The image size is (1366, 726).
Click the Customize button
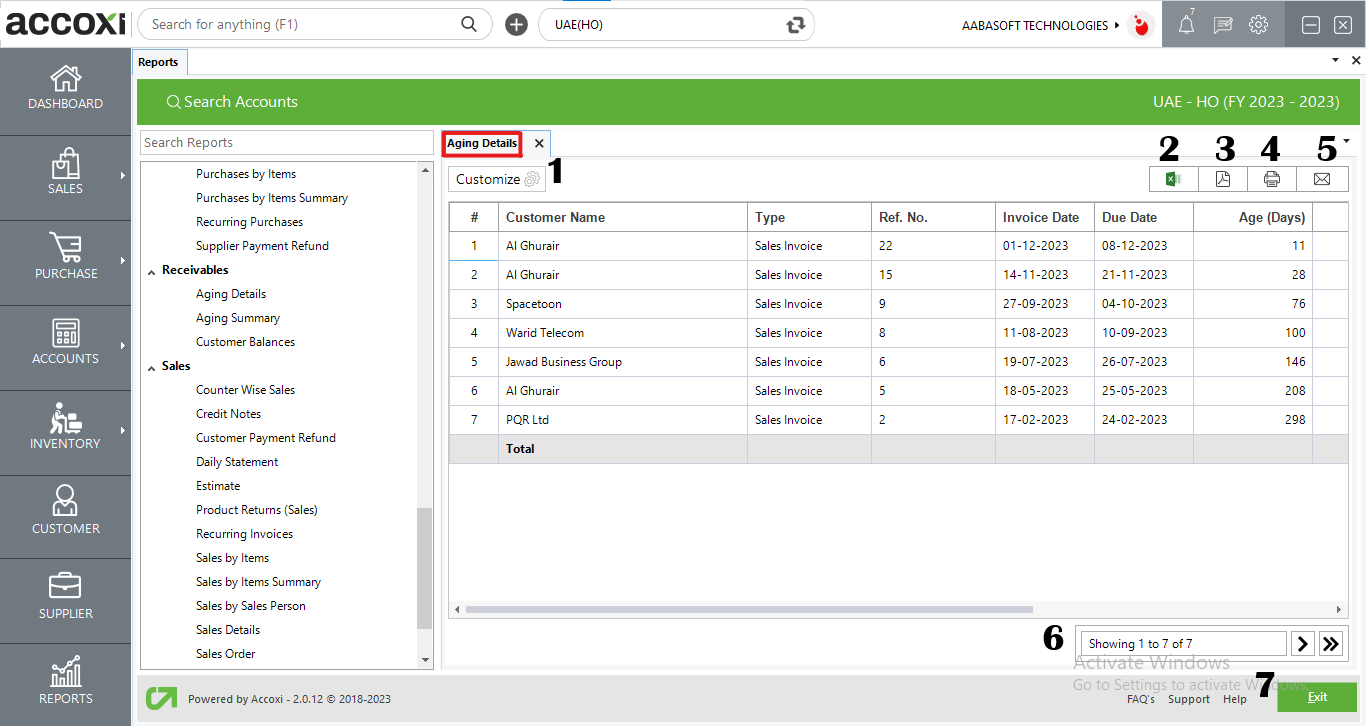tap(497, 179)
